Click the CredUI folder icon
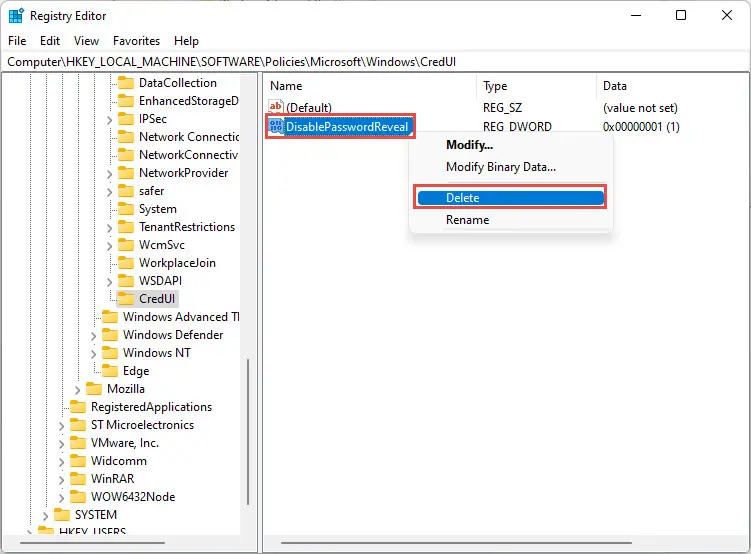 point(125,299)
